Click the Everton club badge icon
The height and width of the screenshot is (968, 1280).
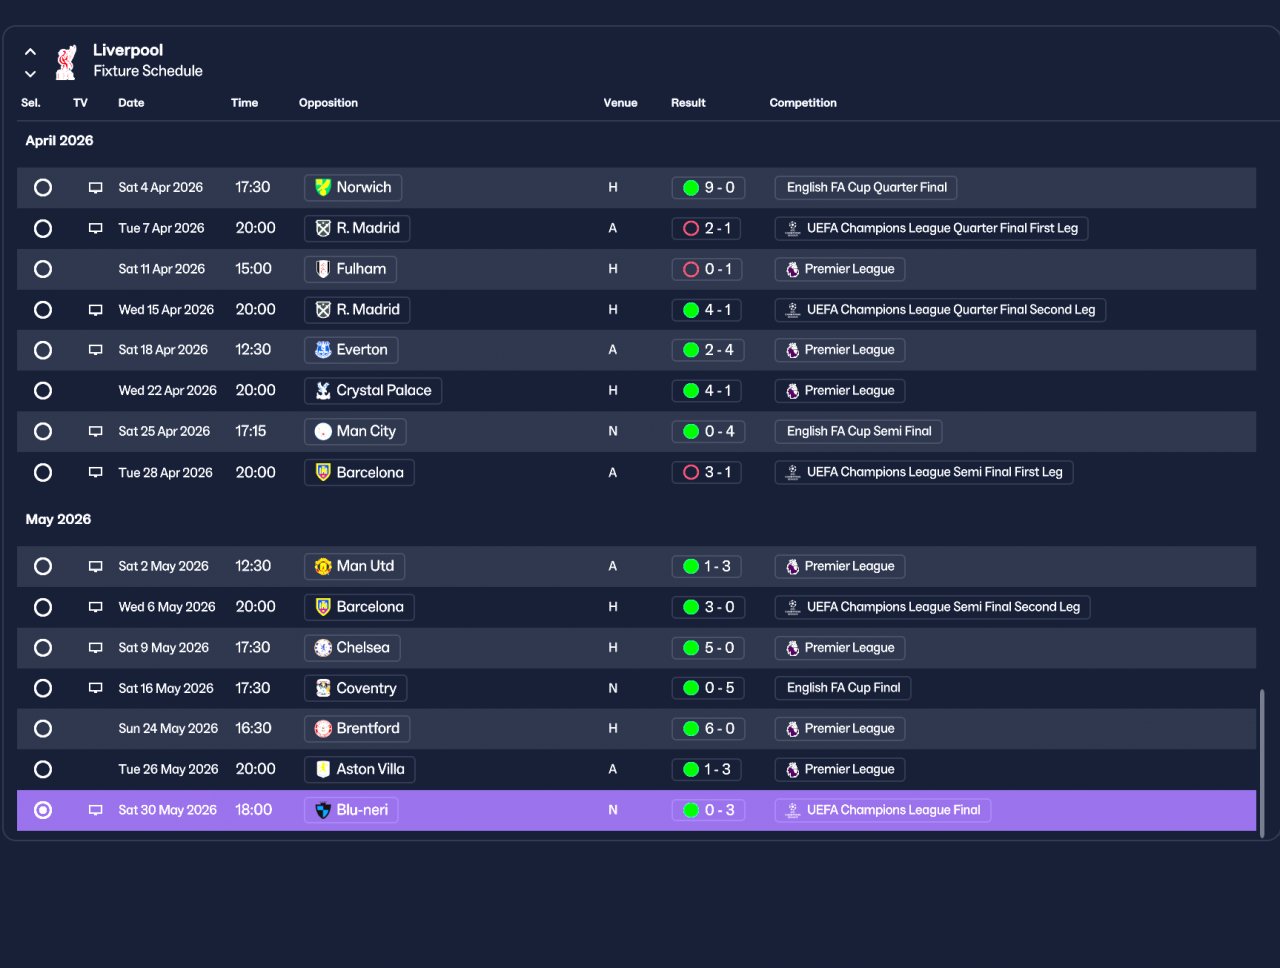pyautogui.click(x=323, y=350)
